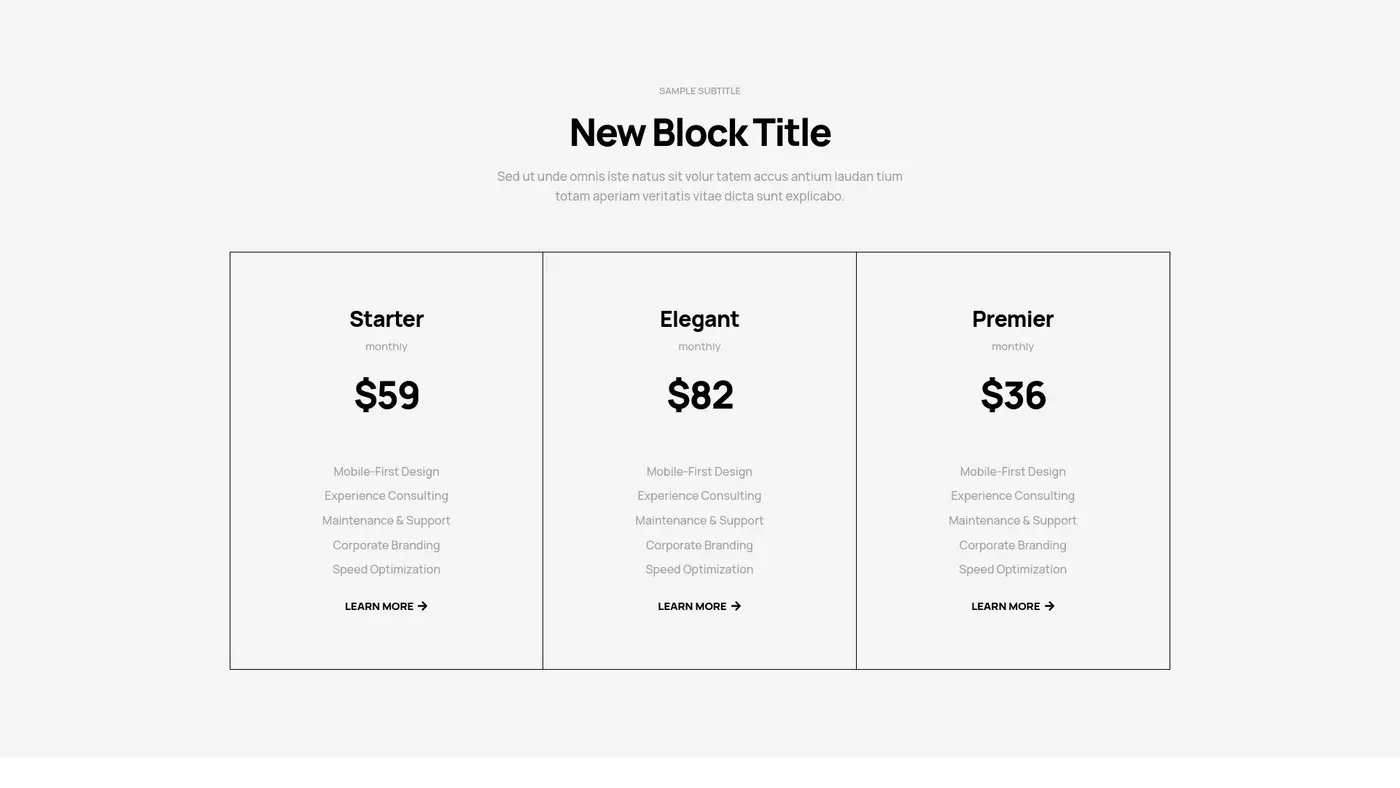Click the $59 price in the Starter card
The image size is (1400, 788).
[x=386, y=395]
